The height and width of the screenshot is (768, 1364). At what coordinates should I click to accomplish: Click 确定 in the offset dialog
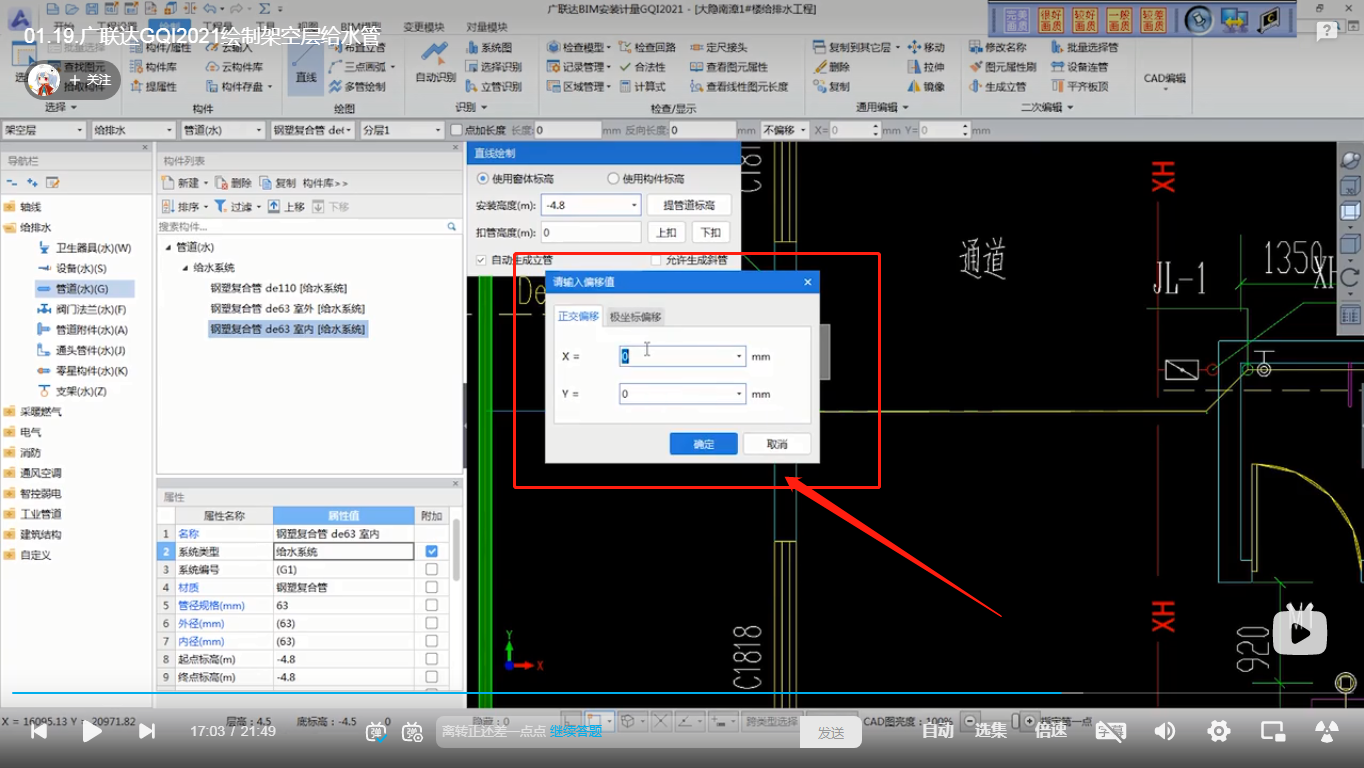point(704,444)
